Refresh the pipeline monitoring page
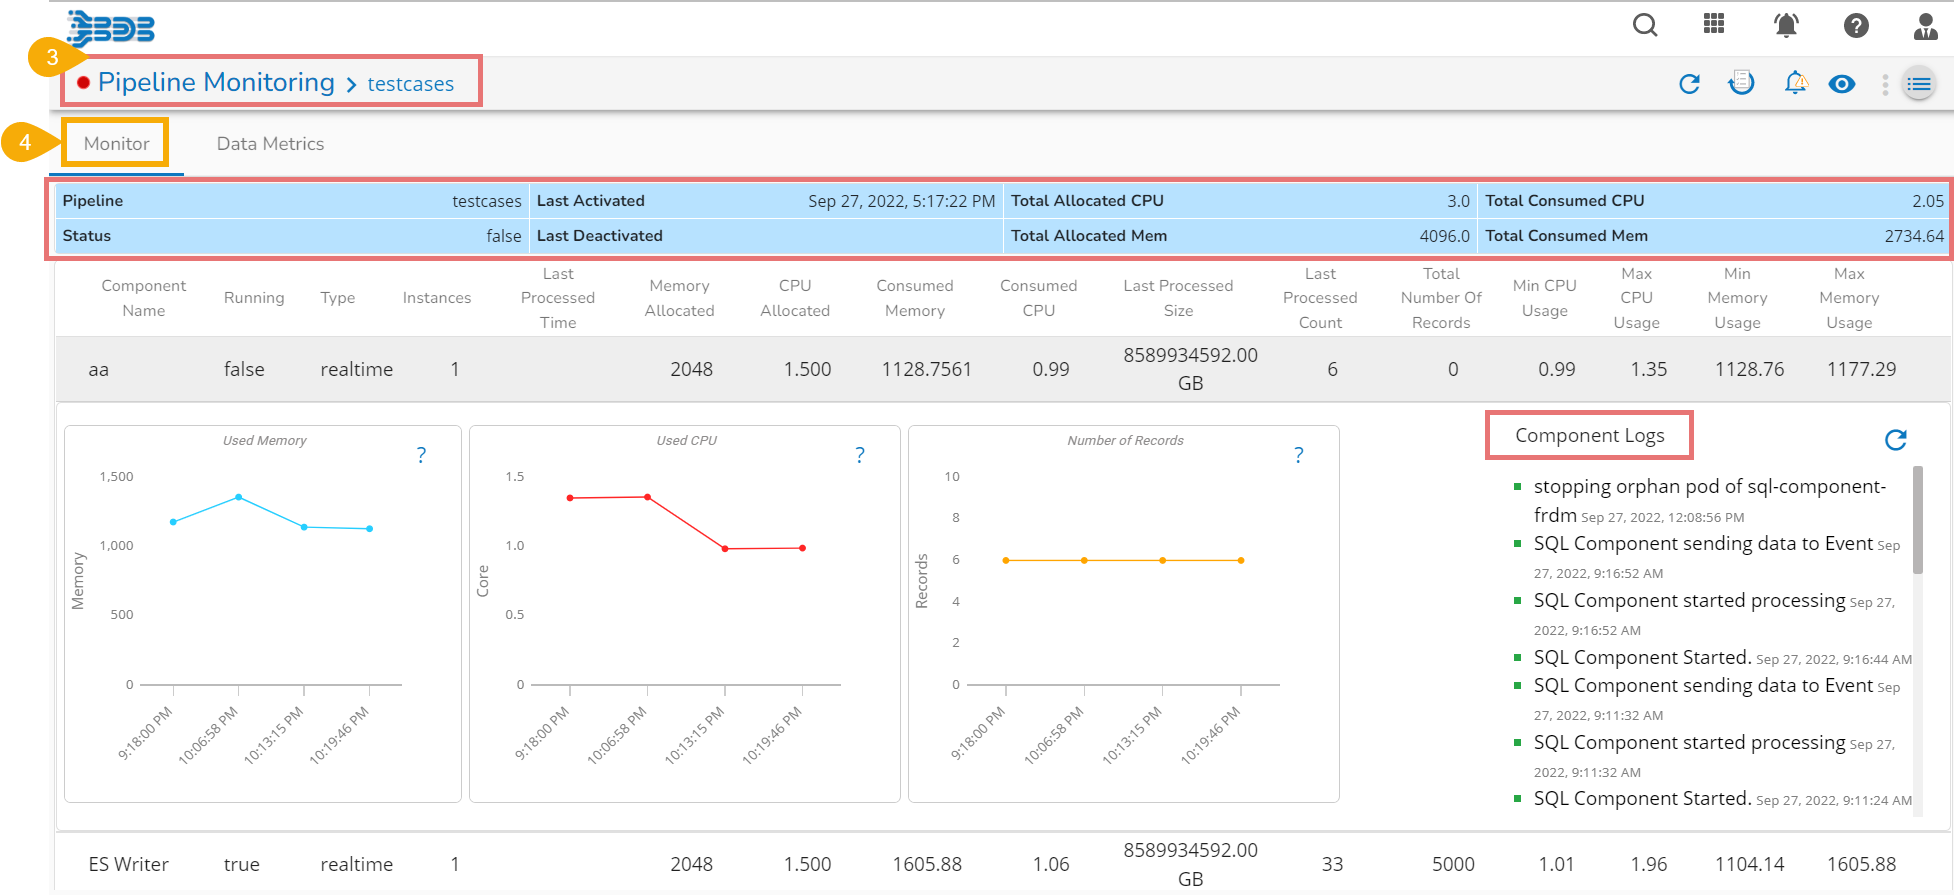 [1689, 84]
